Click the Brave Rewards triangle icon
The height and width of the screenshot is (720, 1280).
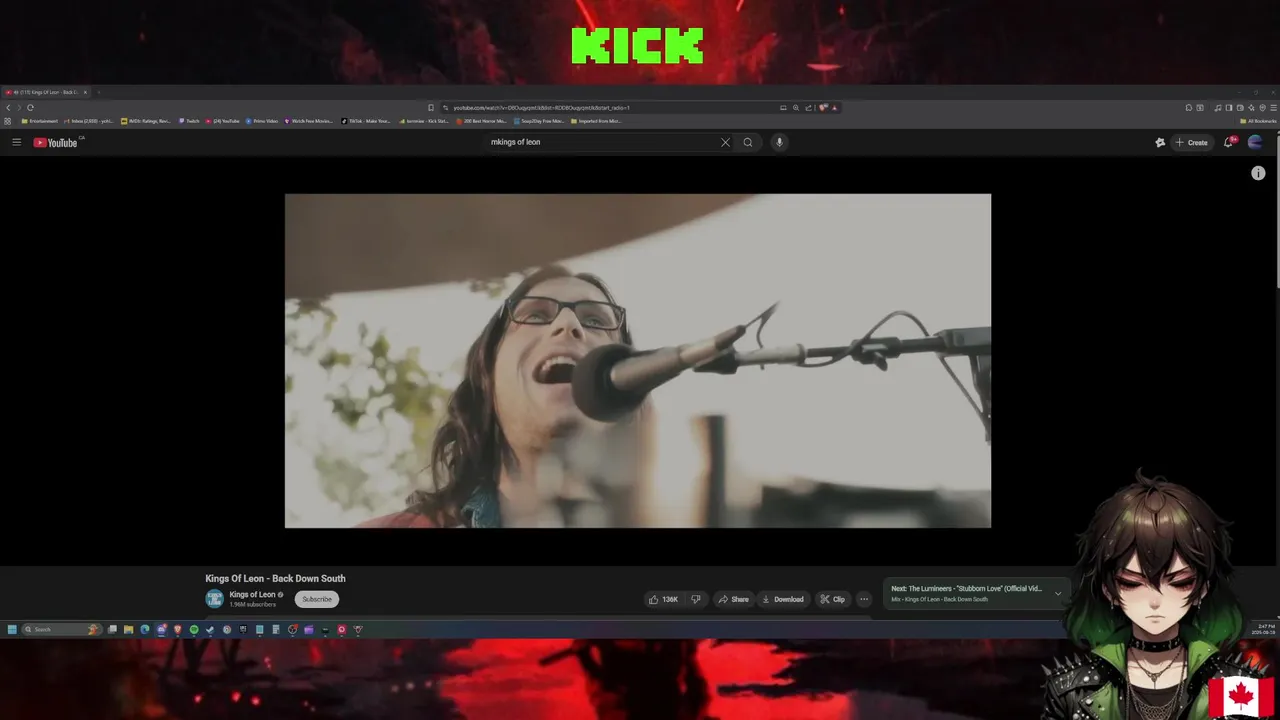(x=834, y=107)
